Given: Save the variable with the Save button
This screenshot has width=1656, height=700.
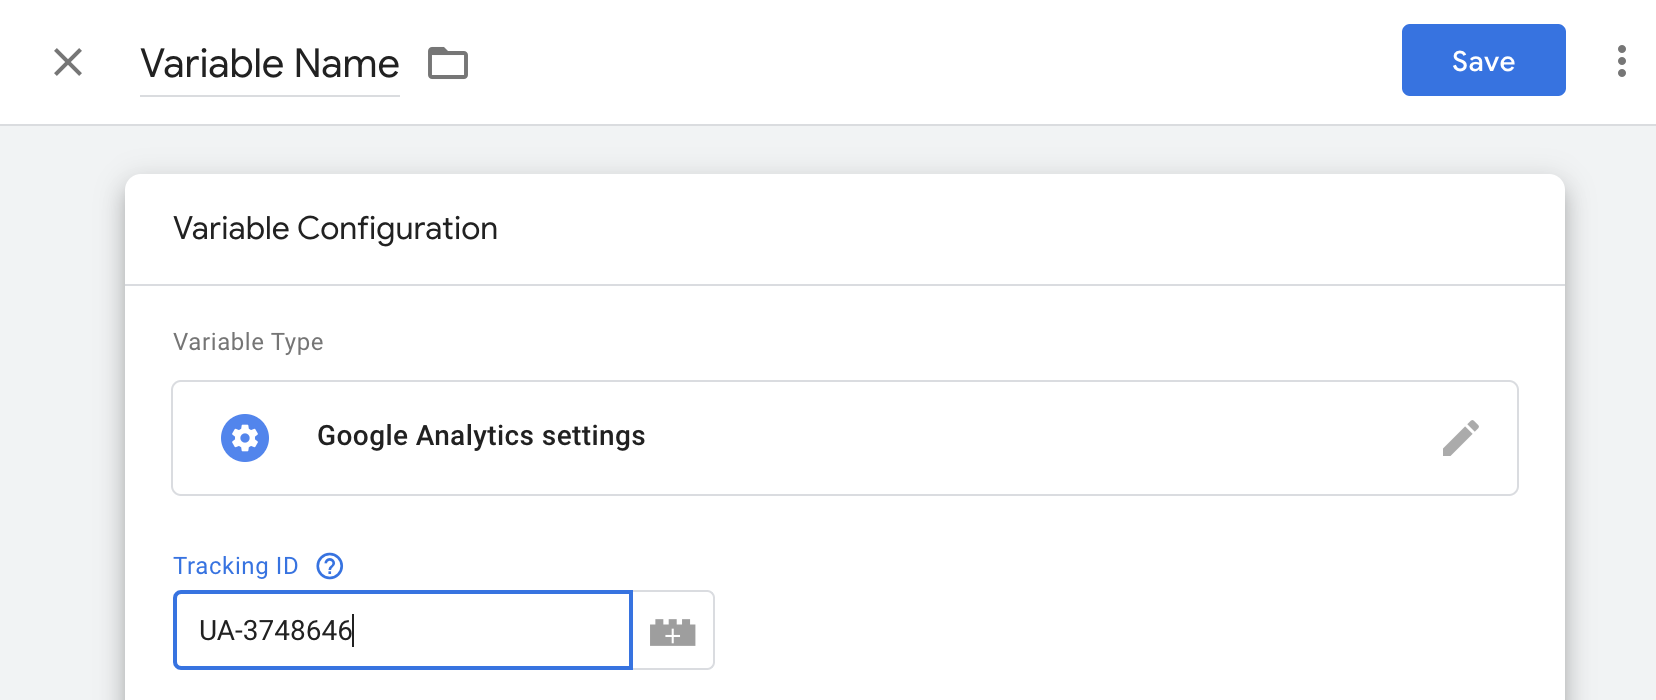Looking at the screenshot, I should pos(1484,60).
